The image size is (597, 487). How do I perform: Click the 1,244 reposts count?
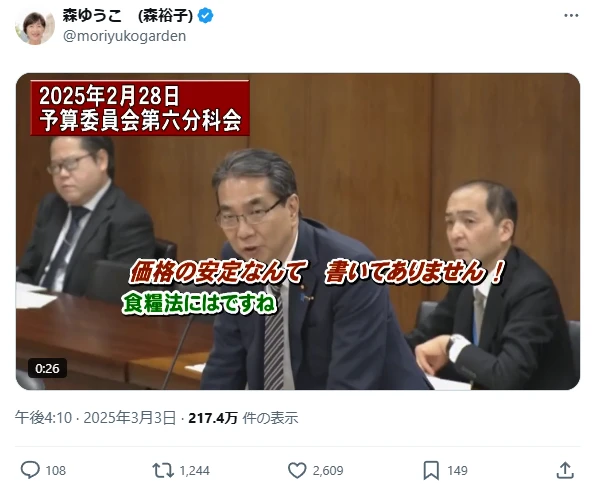(x=195, y=471)
